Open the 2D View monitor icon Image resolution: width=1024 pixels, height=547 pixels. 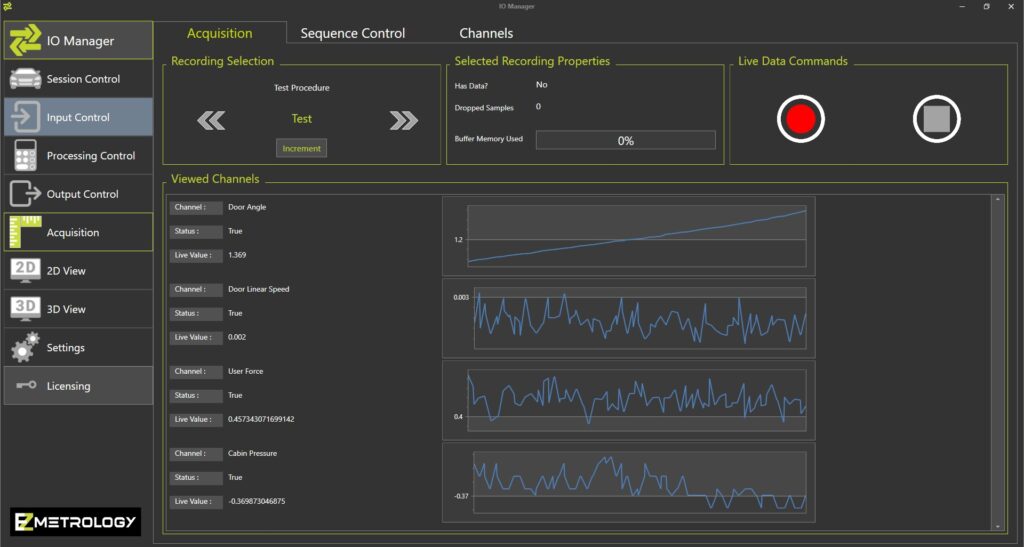[x=25, y=271]
